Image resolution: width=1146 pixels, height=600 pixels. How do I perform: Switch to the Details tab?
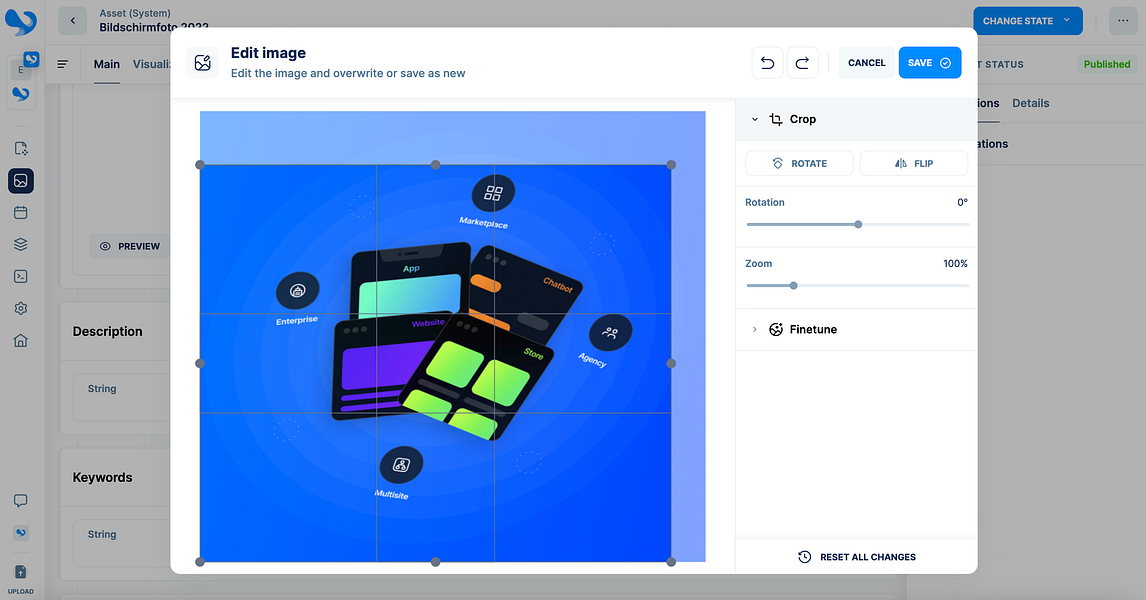[x=1031, y=103]
